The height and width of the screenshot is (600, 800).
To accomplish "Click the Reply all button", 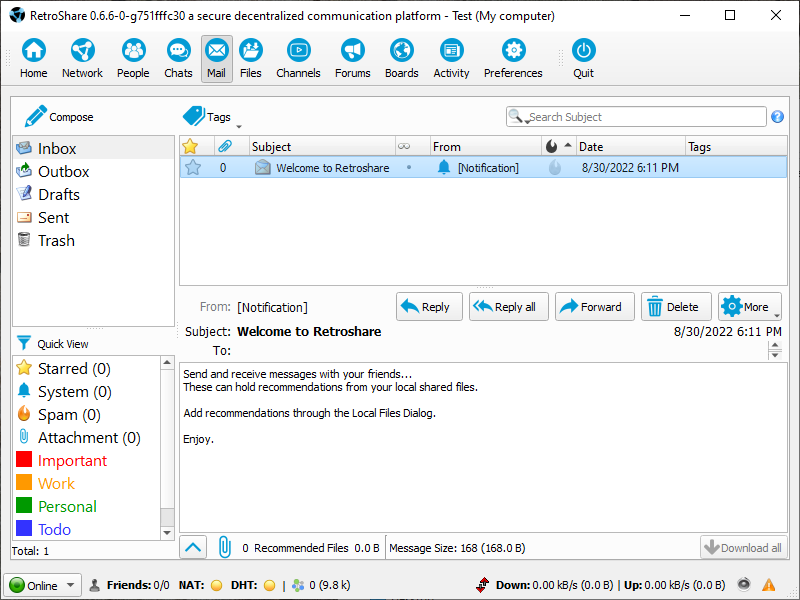I will pyautogui.click(x=508, y=307).
